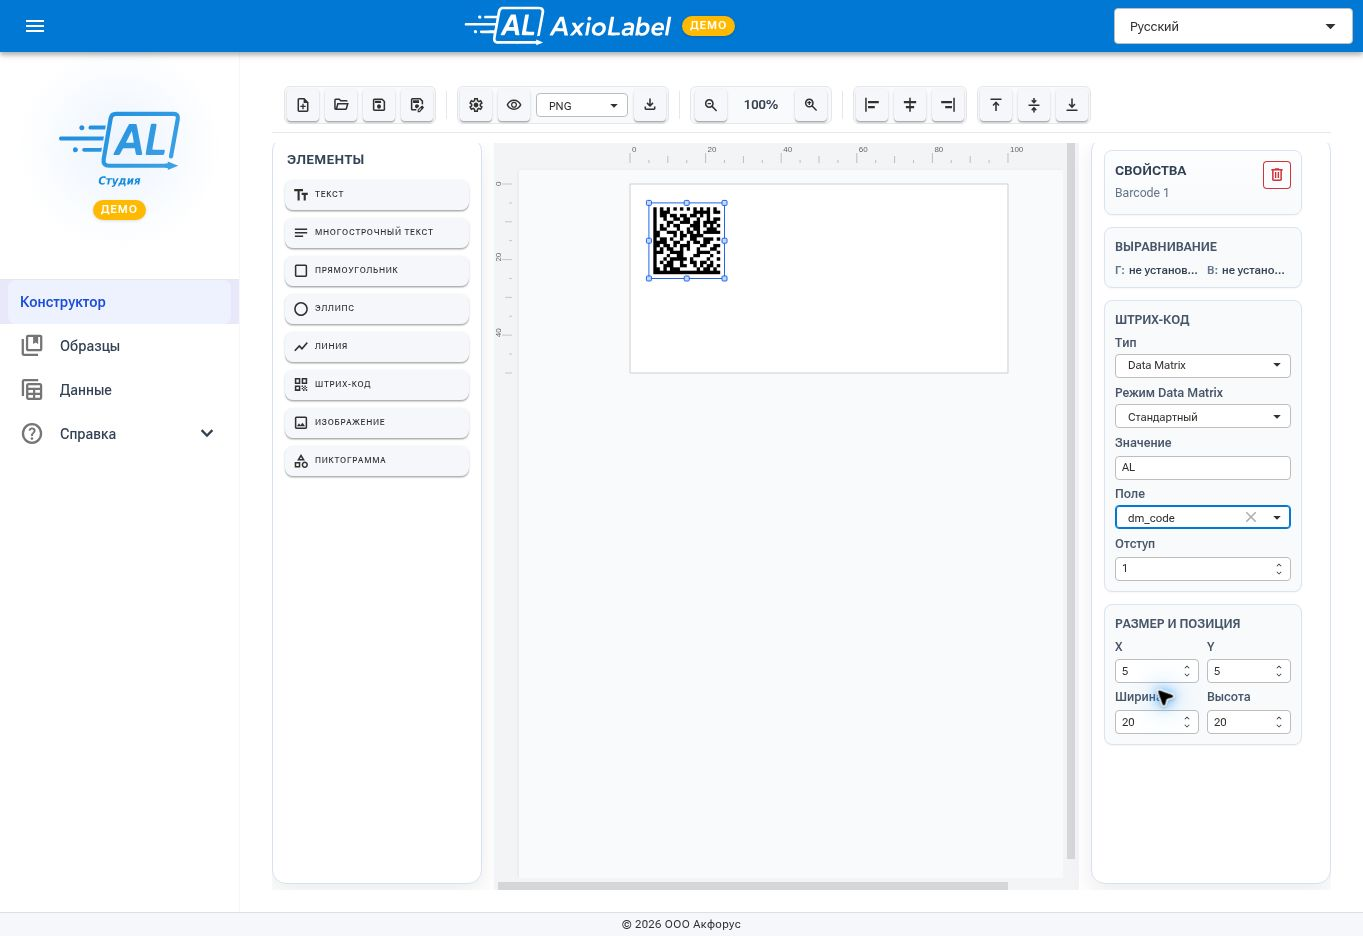The width and height of the screenshot is (1363, 936).
Task: Adjust the Y position stepper
Action: (1279, 671)
